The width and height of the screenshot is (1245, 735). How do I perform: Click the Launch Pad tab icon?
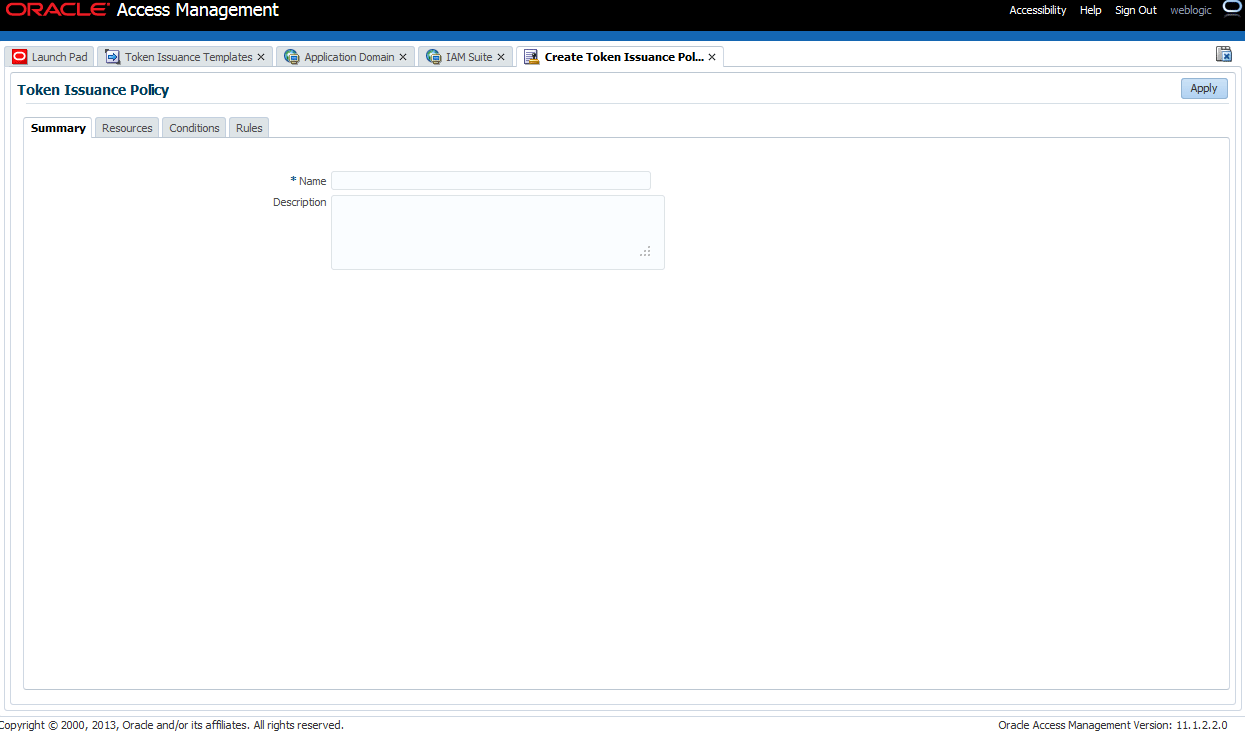pyautogui.click(x=19, y=57)
